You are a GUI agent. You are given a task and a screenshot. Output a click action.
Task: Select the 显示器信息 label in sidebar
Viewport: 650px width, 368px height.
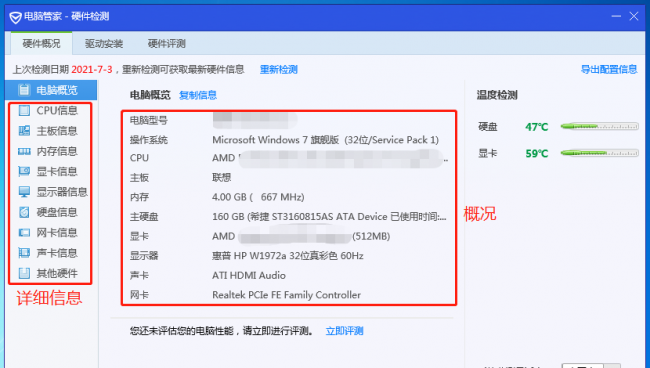[62, 192]
